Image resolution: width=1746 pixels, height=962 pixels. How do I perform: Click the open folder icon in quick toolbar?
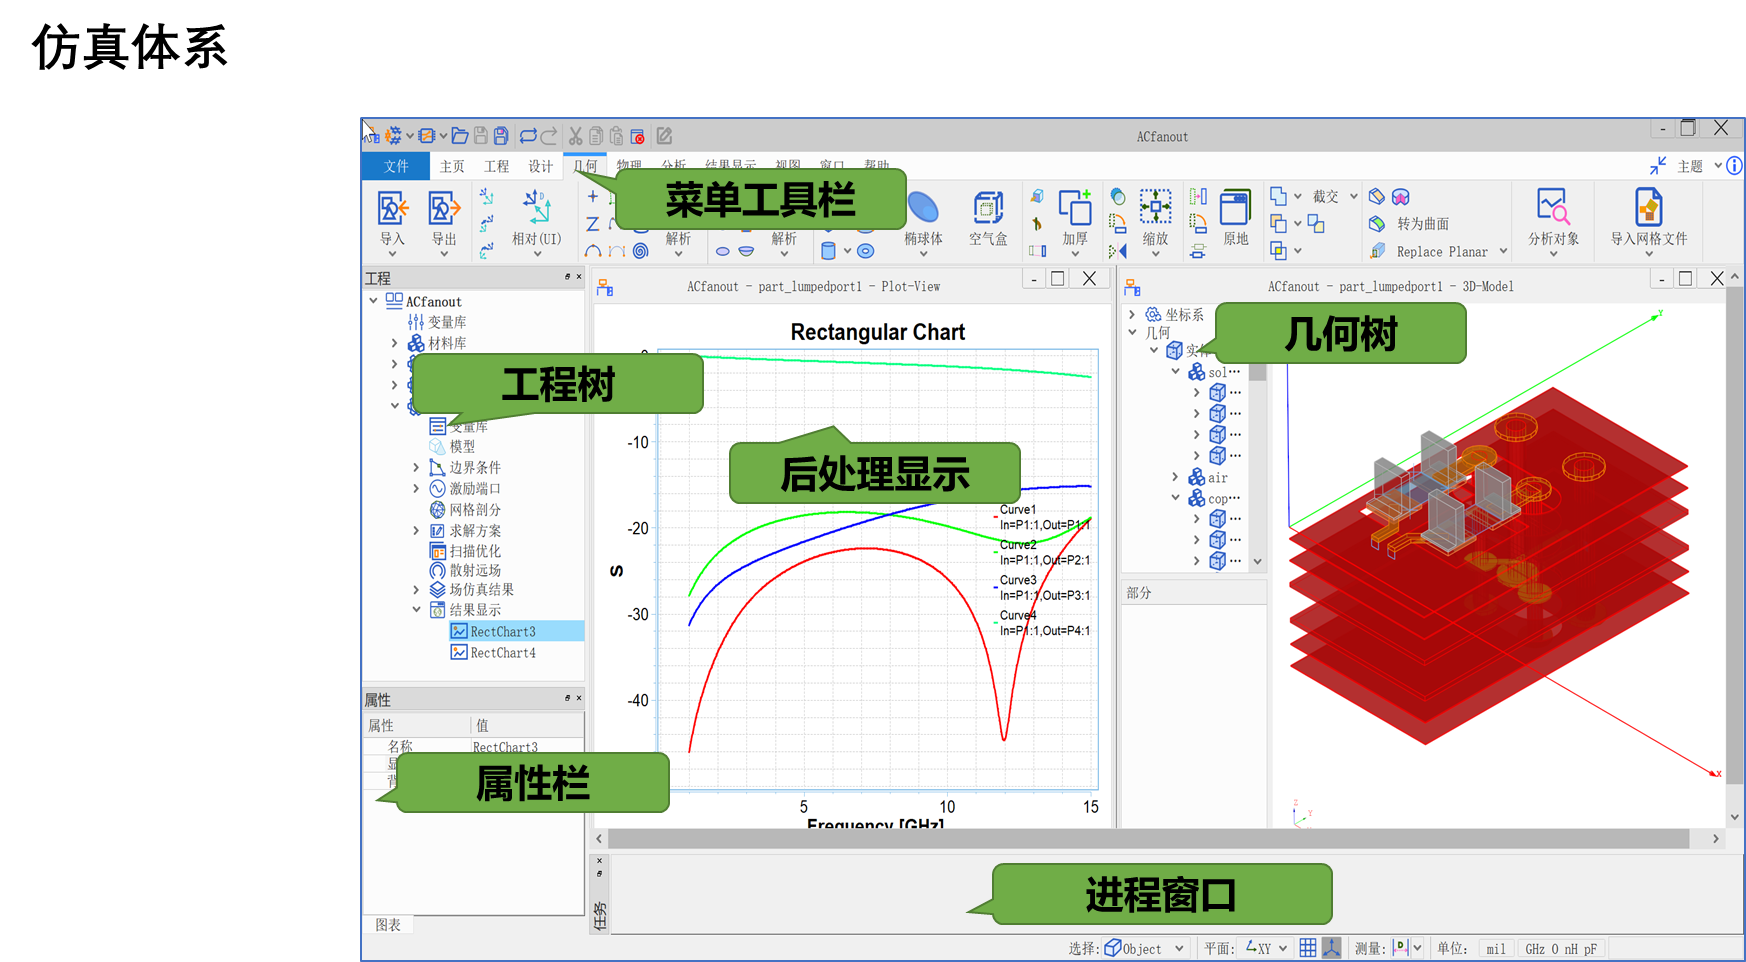459,136
